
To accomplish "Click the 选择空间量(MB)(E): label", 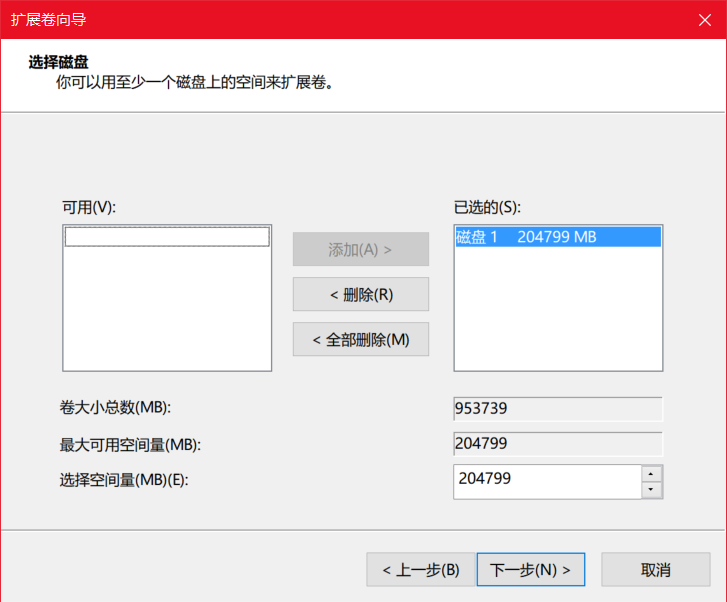I will pos(124,480).
